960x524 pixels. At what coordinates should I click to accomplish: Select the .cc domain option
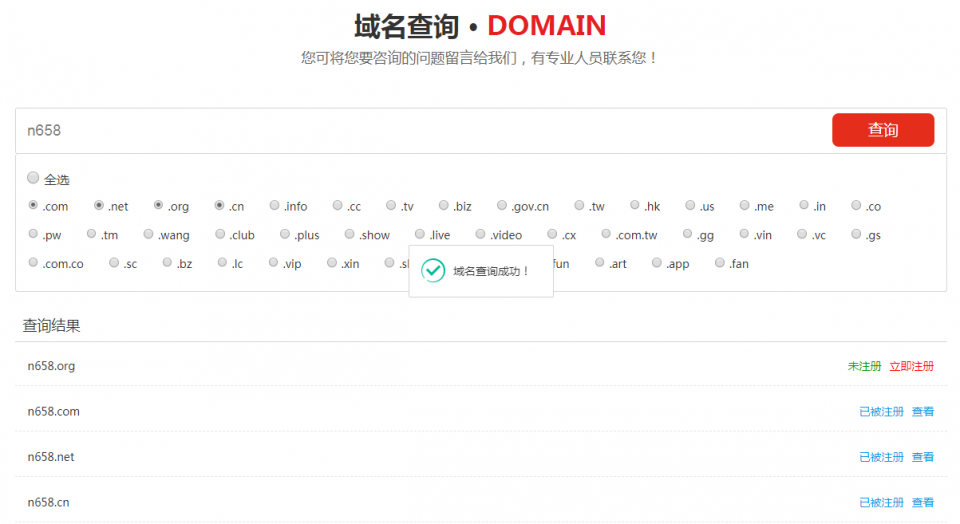tap(337, 205)
